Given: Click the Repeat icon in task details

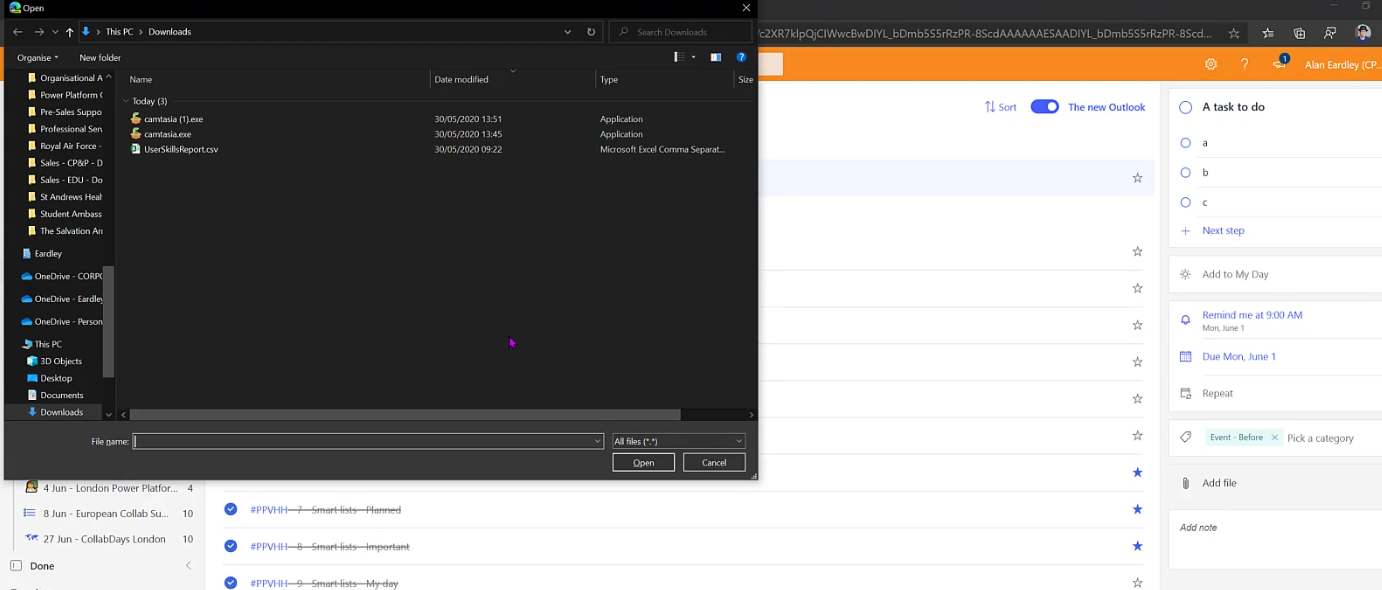Looking at the screenshot, I should tap(1186, 393).
